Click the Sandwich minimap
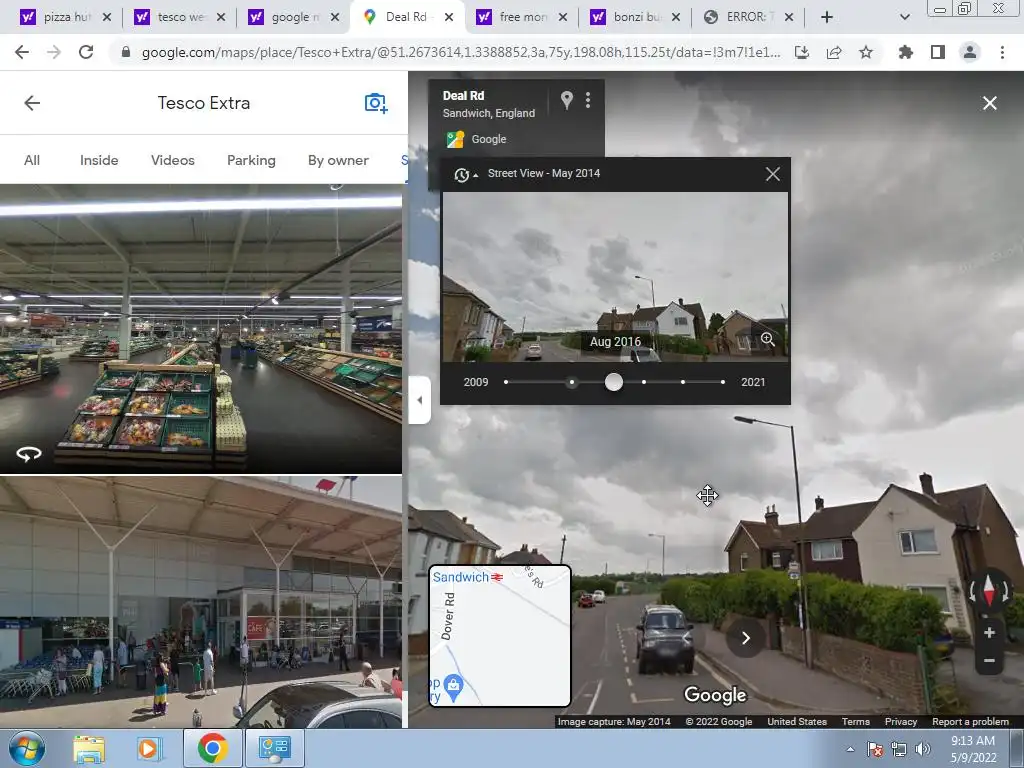Image resolution: width=1024 pixels, height=768 pixels. [x=500, y=635]
